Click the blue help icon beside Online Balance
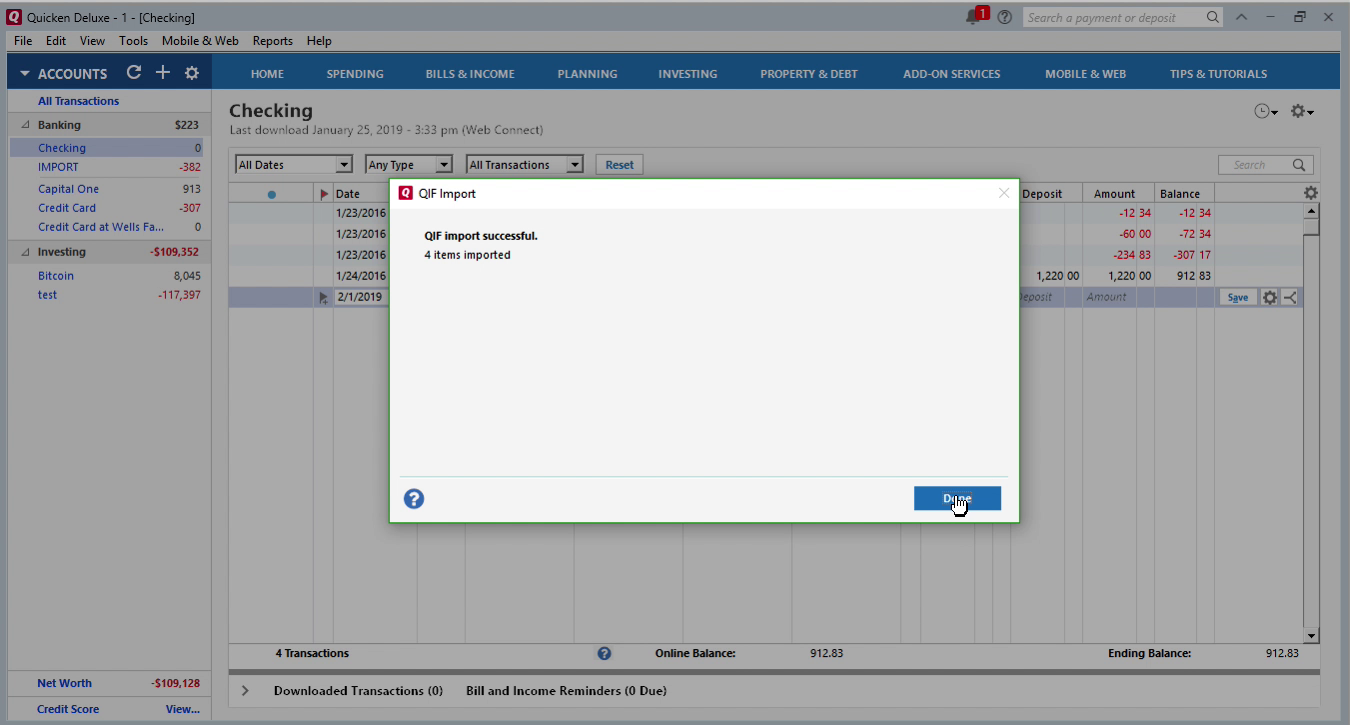Image resolution: width=1350 pixels, height=725 pixels. tap(604, 653)
